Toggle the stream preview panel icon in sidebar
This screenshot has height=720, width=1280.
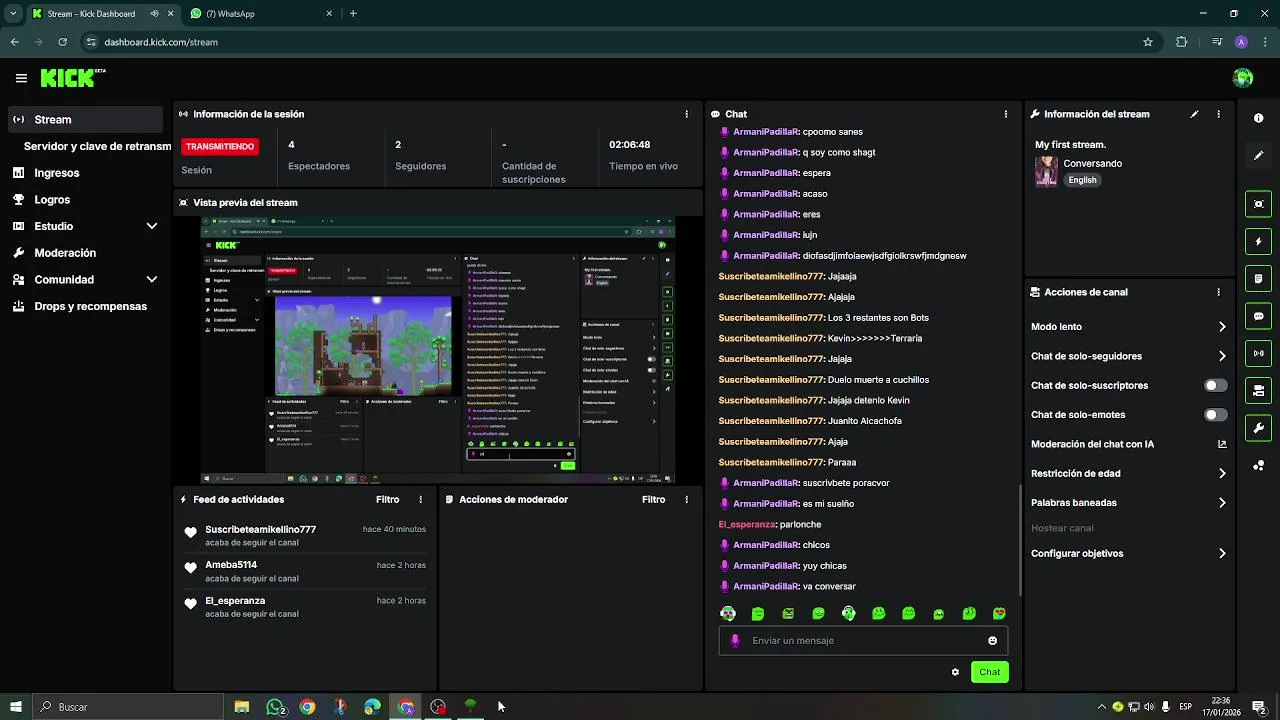[x=1258, y=204]
